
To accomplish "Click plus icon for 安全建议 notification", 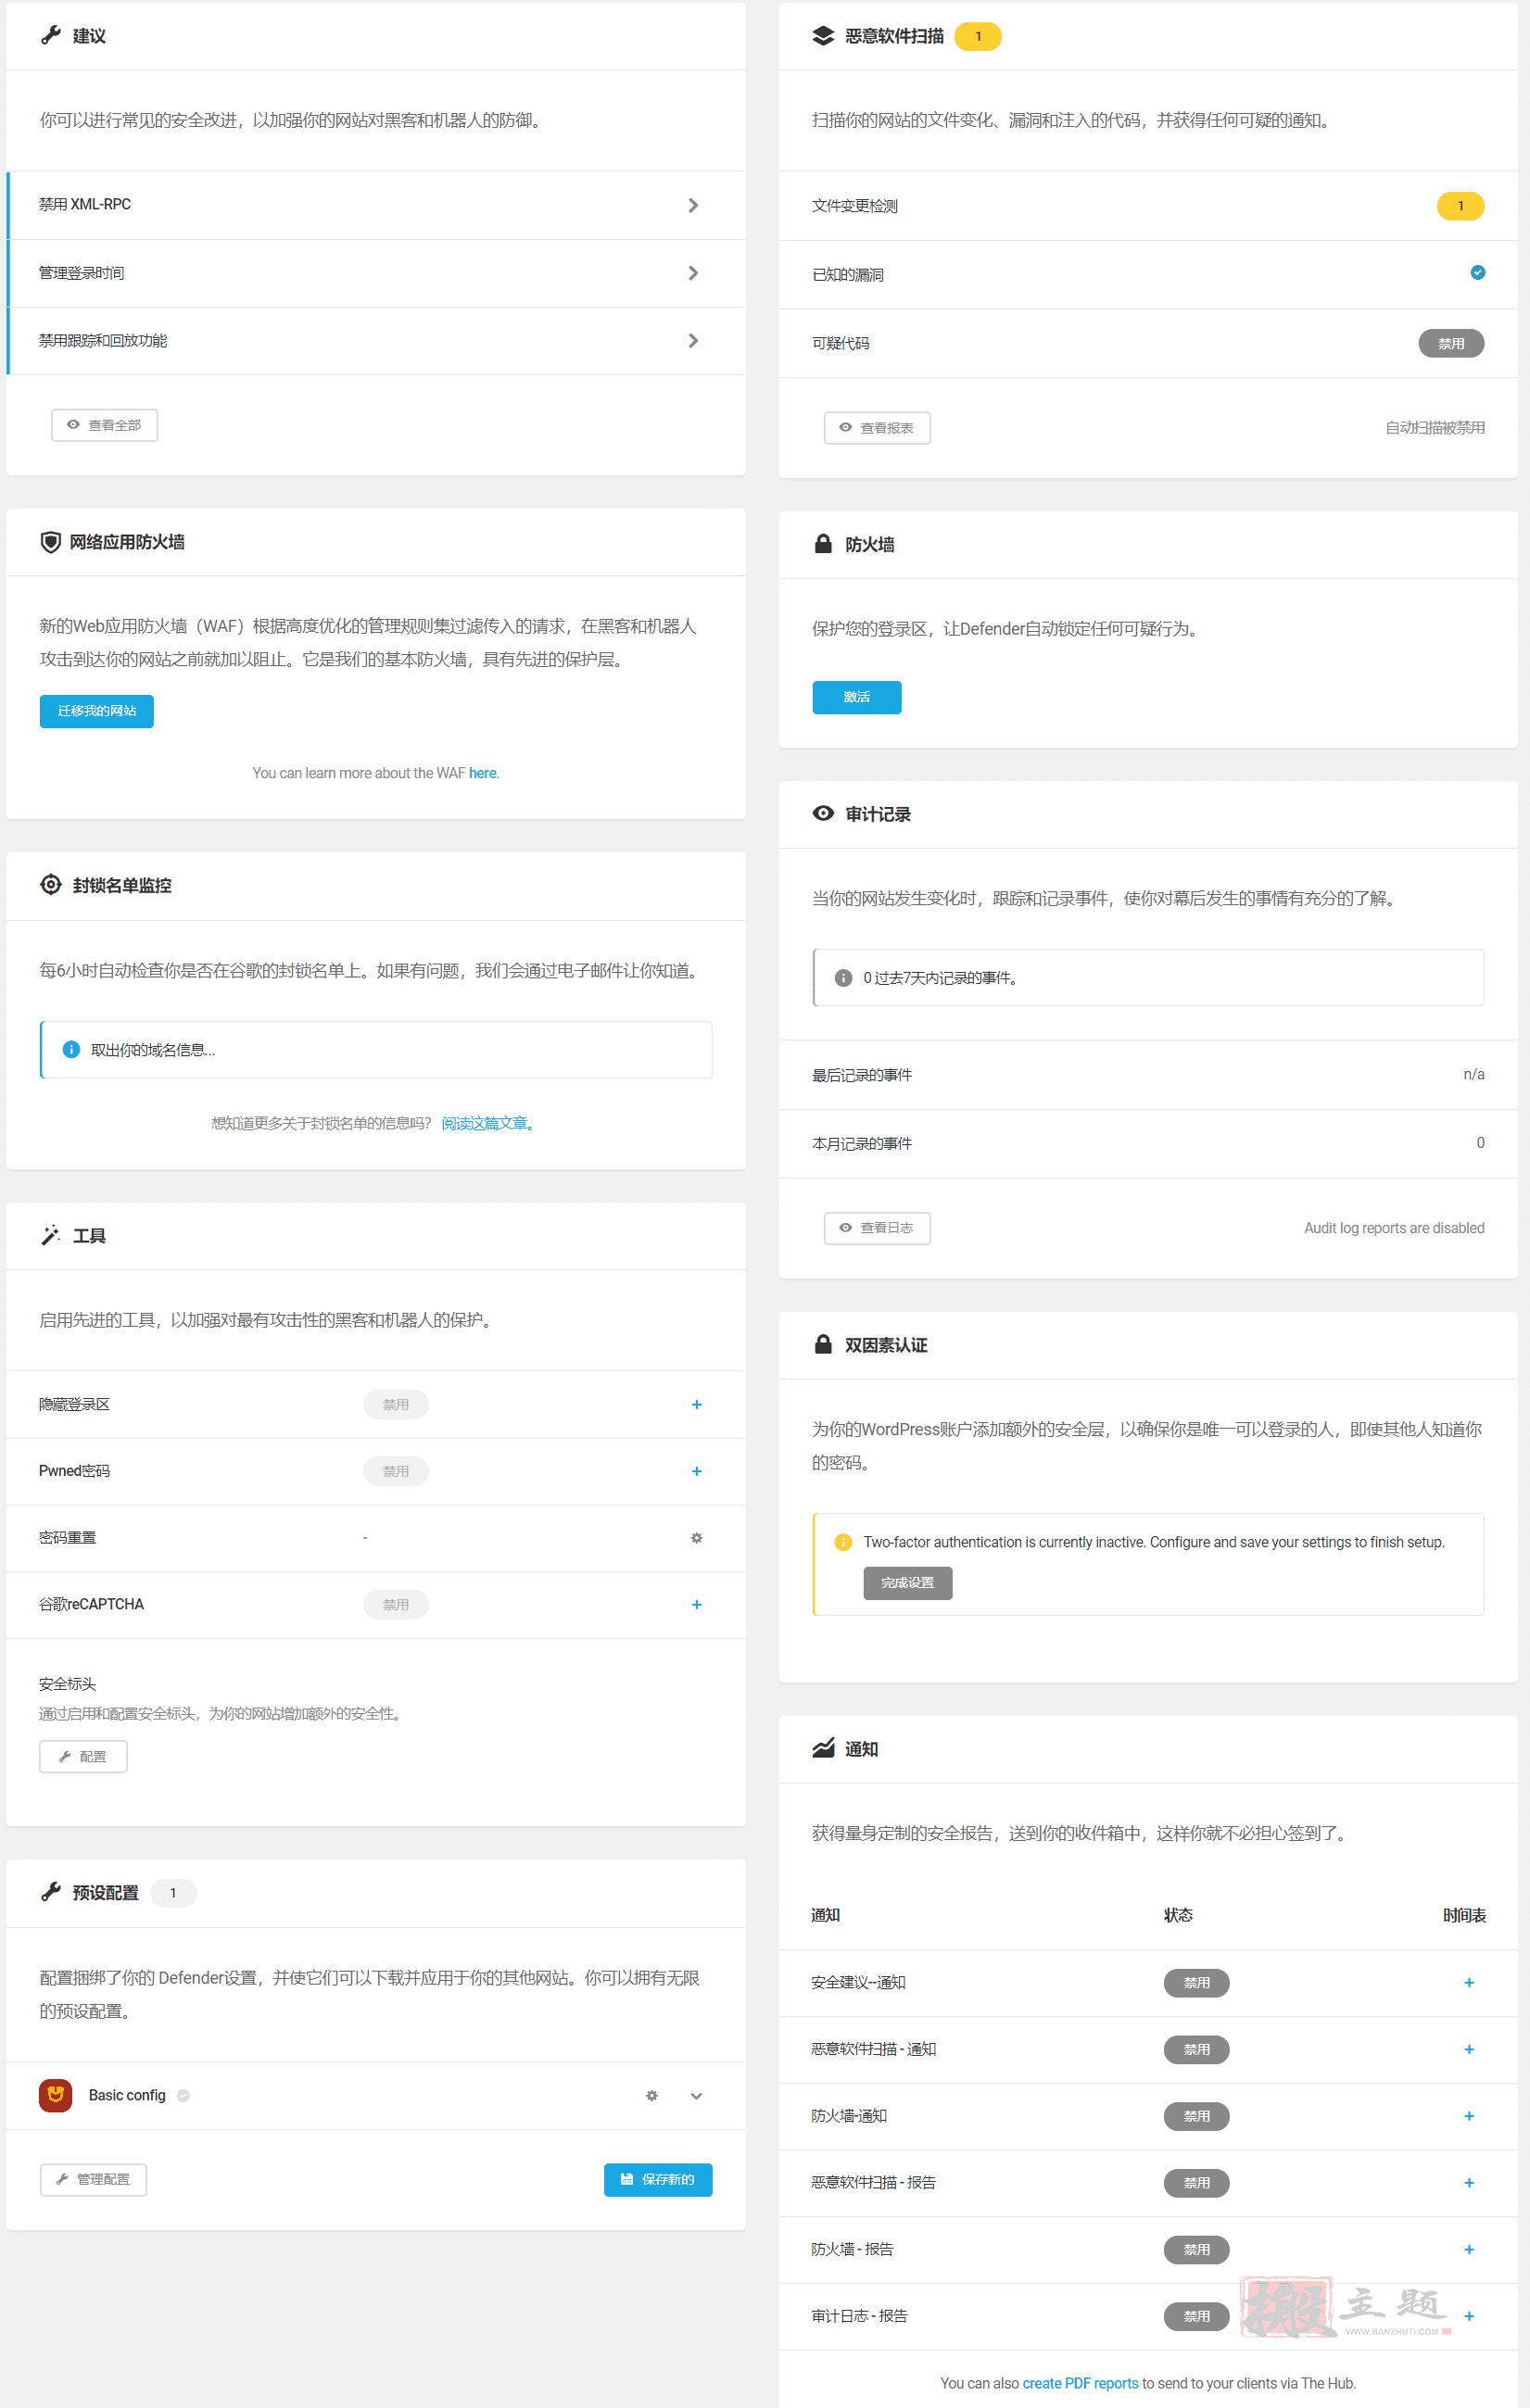I will (1468, 1983).
